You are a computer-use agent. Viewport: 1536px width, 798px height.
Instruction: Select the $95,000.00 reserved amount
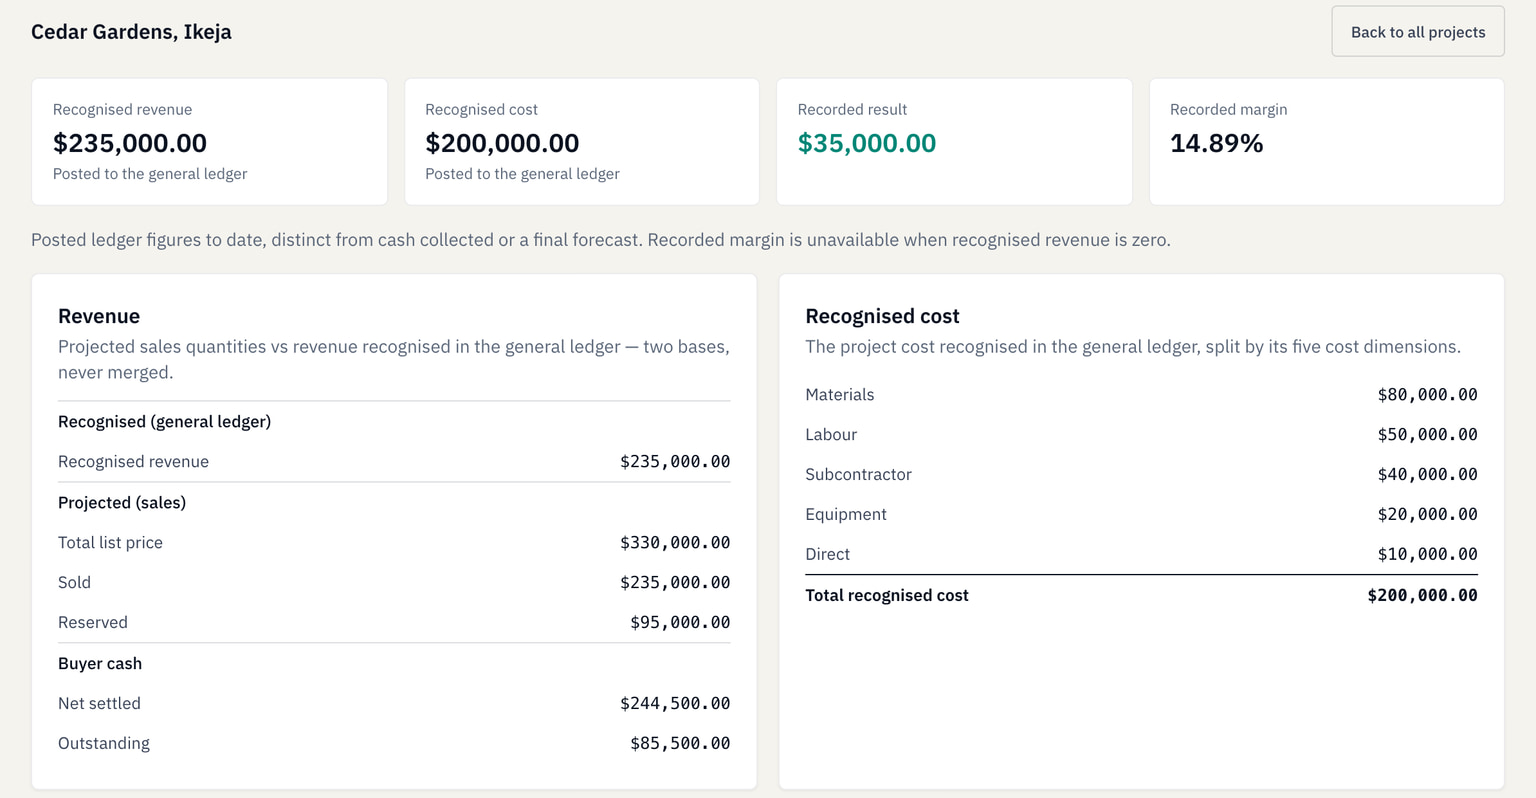[x=680, y=622]
